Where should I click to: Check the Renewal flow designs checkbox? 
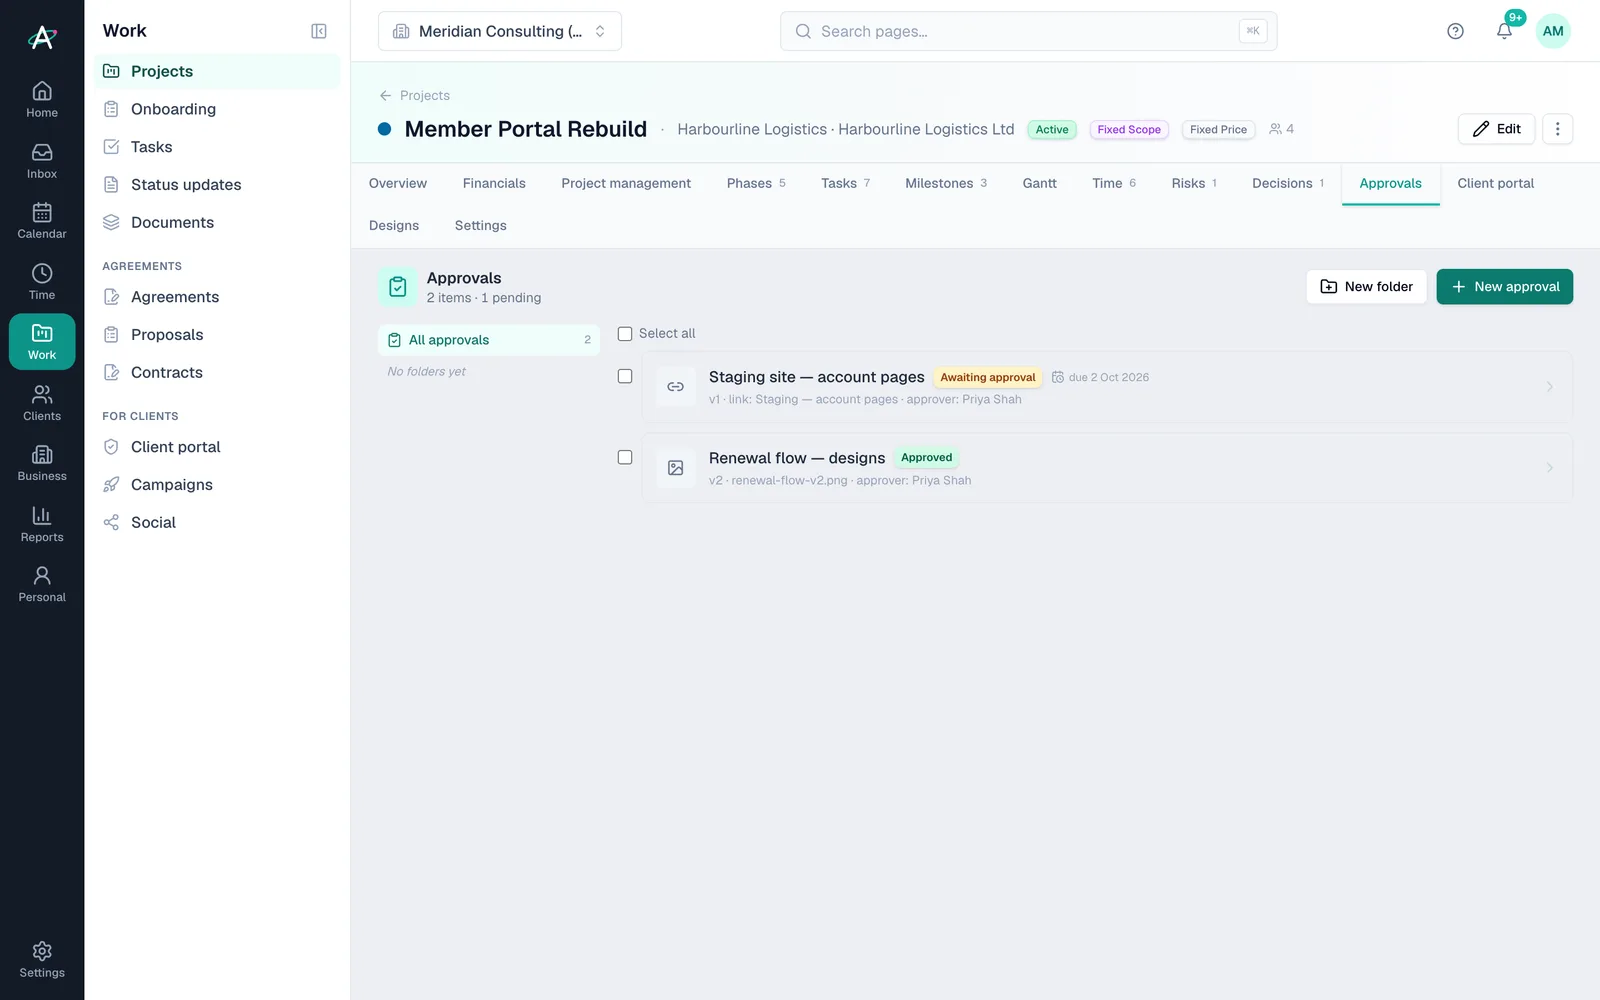[625, 458]
